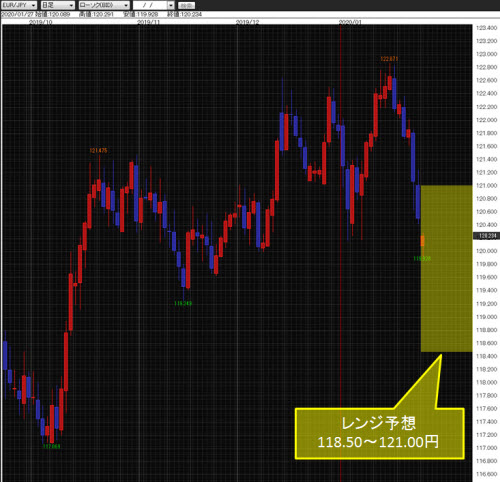Click the red vertical cursor line
This screenshot has height=482, width=500.
pyautogui.click(x=340, y=253)
